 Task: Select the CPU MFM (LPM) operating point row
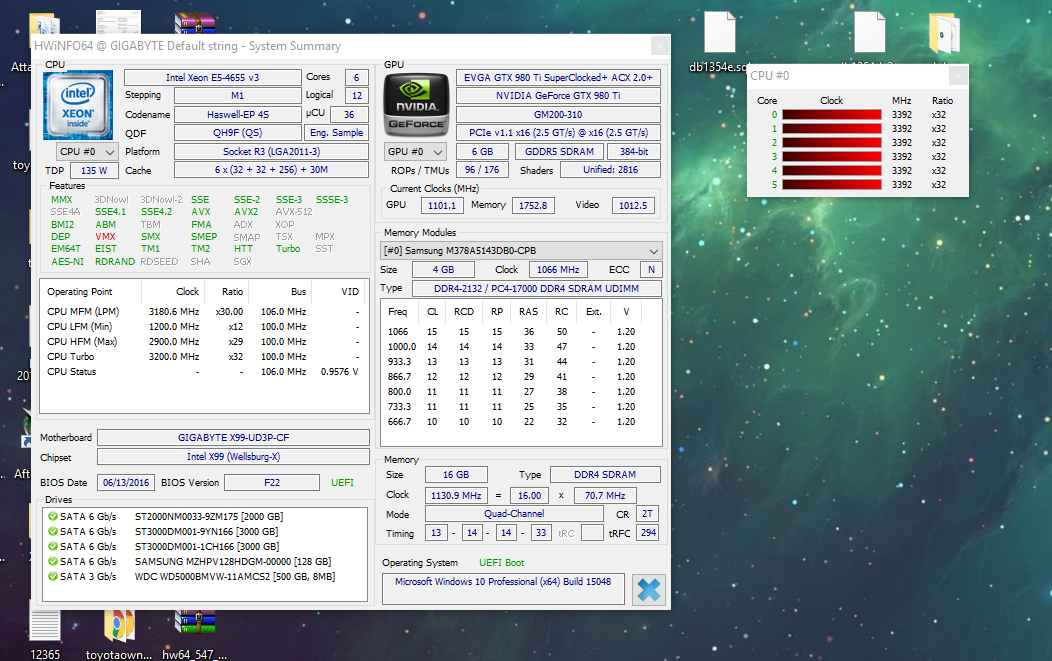click(204, 311)
